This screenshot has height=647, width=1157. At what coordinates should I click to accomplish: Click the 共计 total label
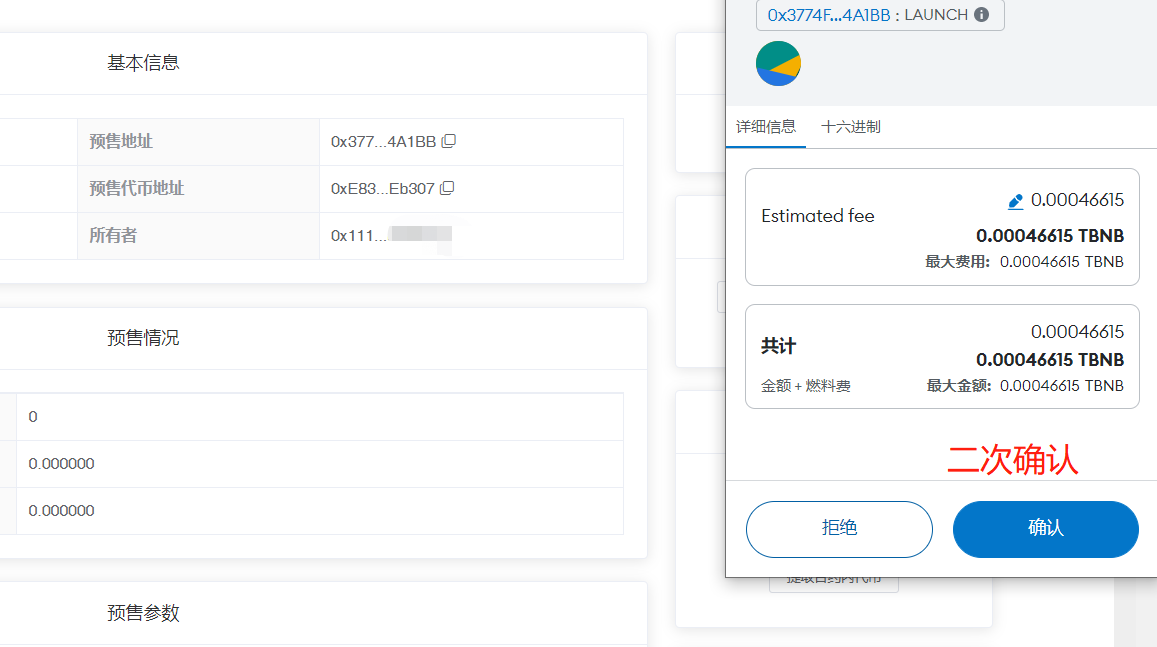click(x=778, y=346)
